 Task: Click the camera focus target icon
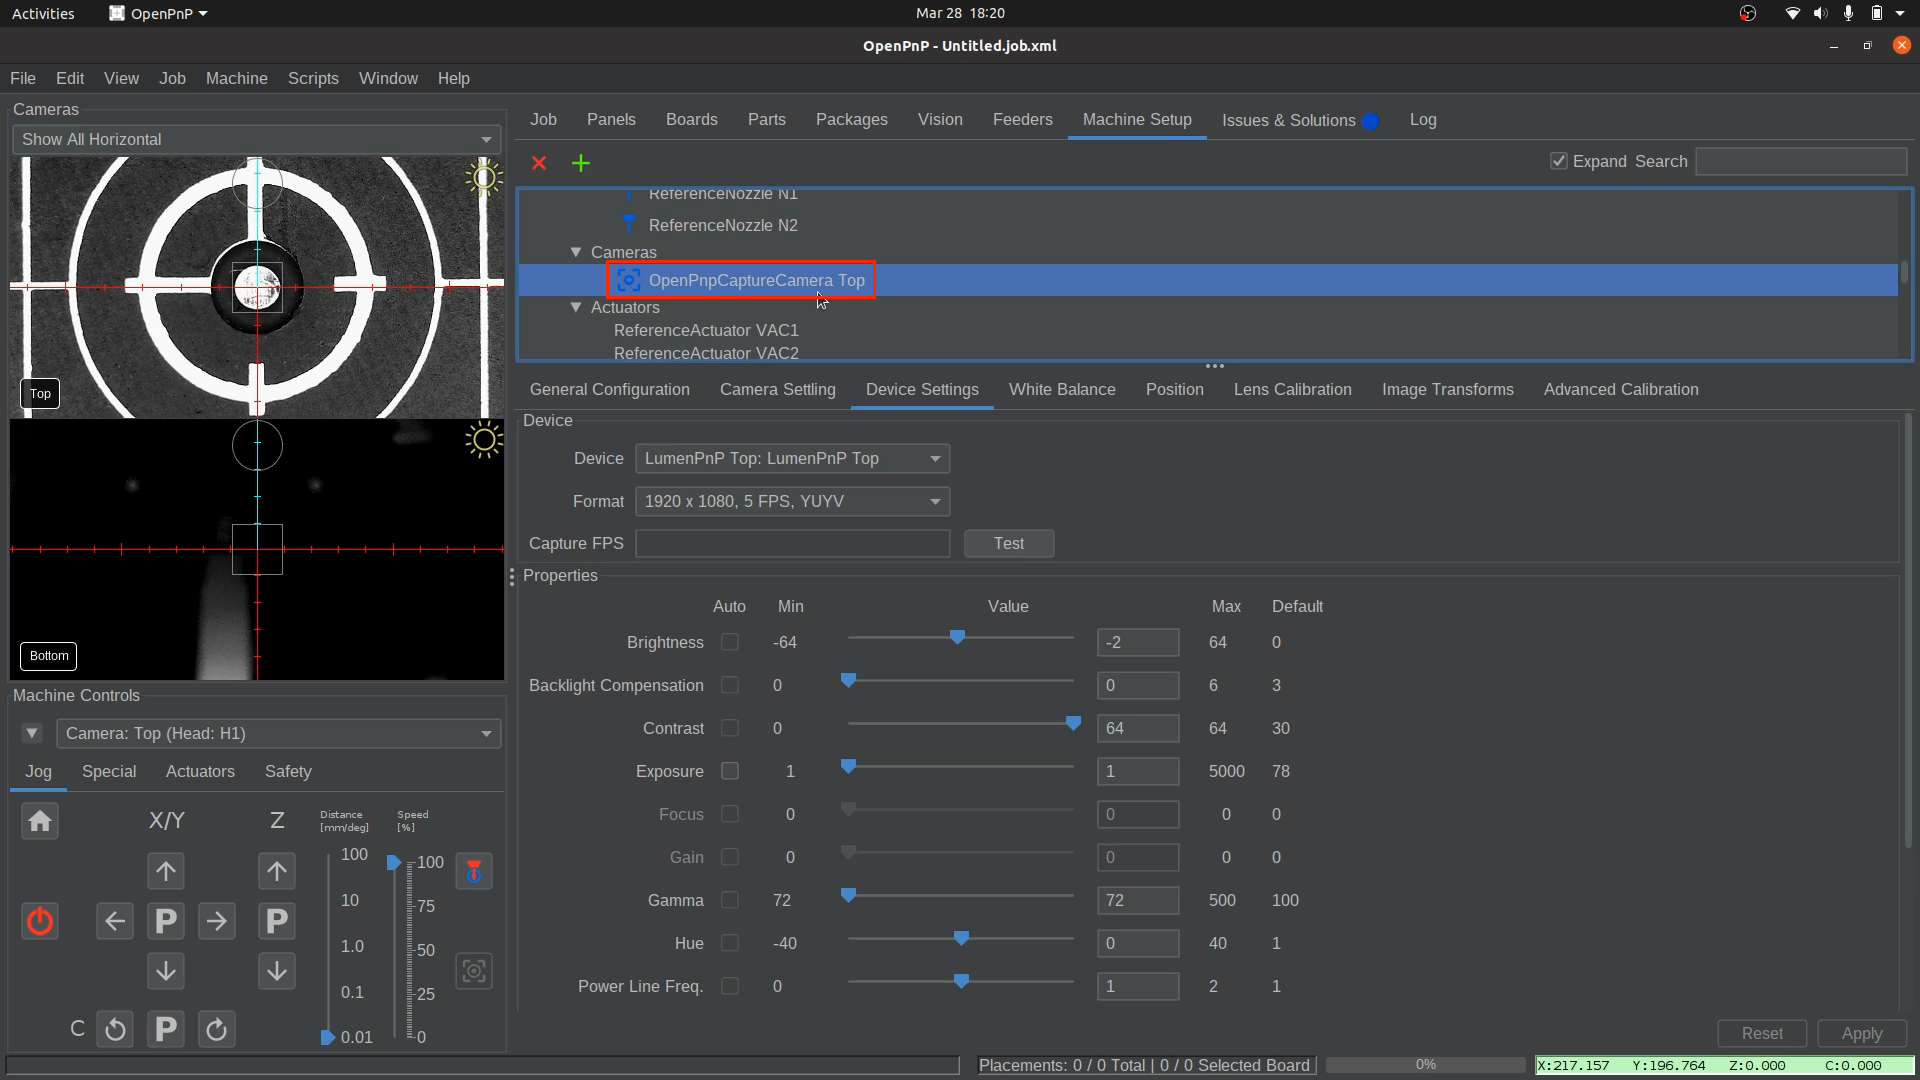[x=474, y=971]
